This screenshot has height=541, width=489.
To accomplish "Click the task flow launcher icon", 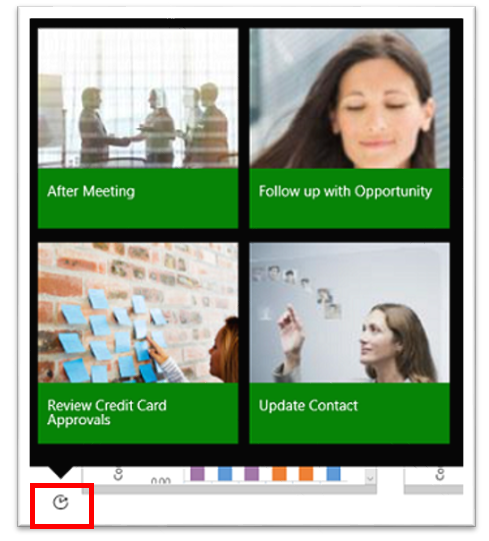I will pos(61,502).
